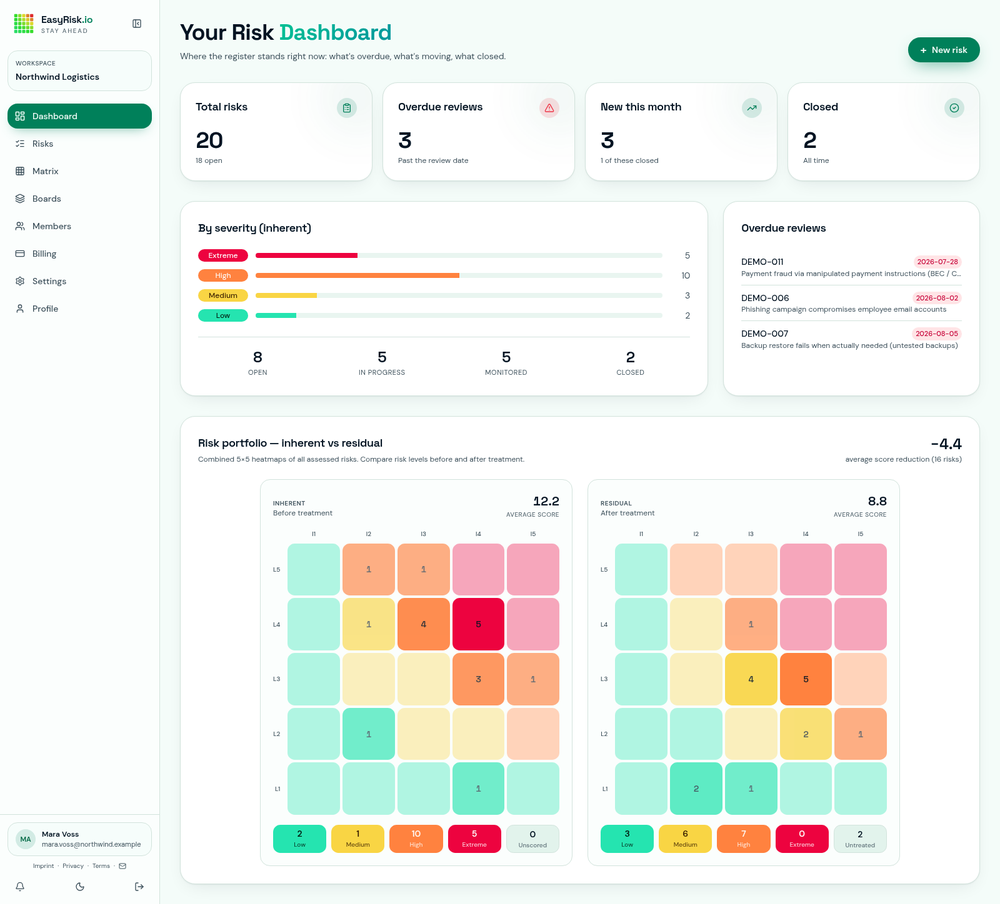Click the inherent legend 2 Low chip

299,838
